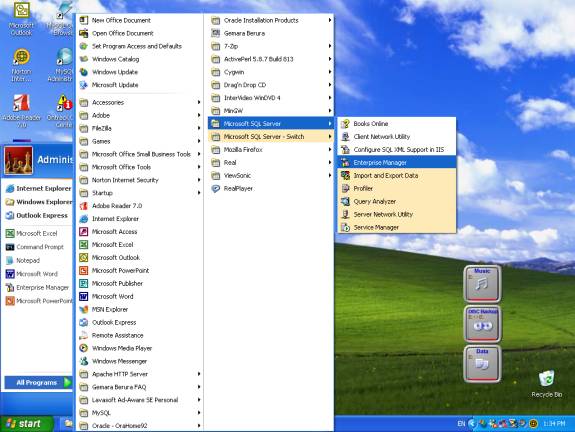Select Client Network Utility
Screen dimensions: 575x432
[x=396, y=136]
